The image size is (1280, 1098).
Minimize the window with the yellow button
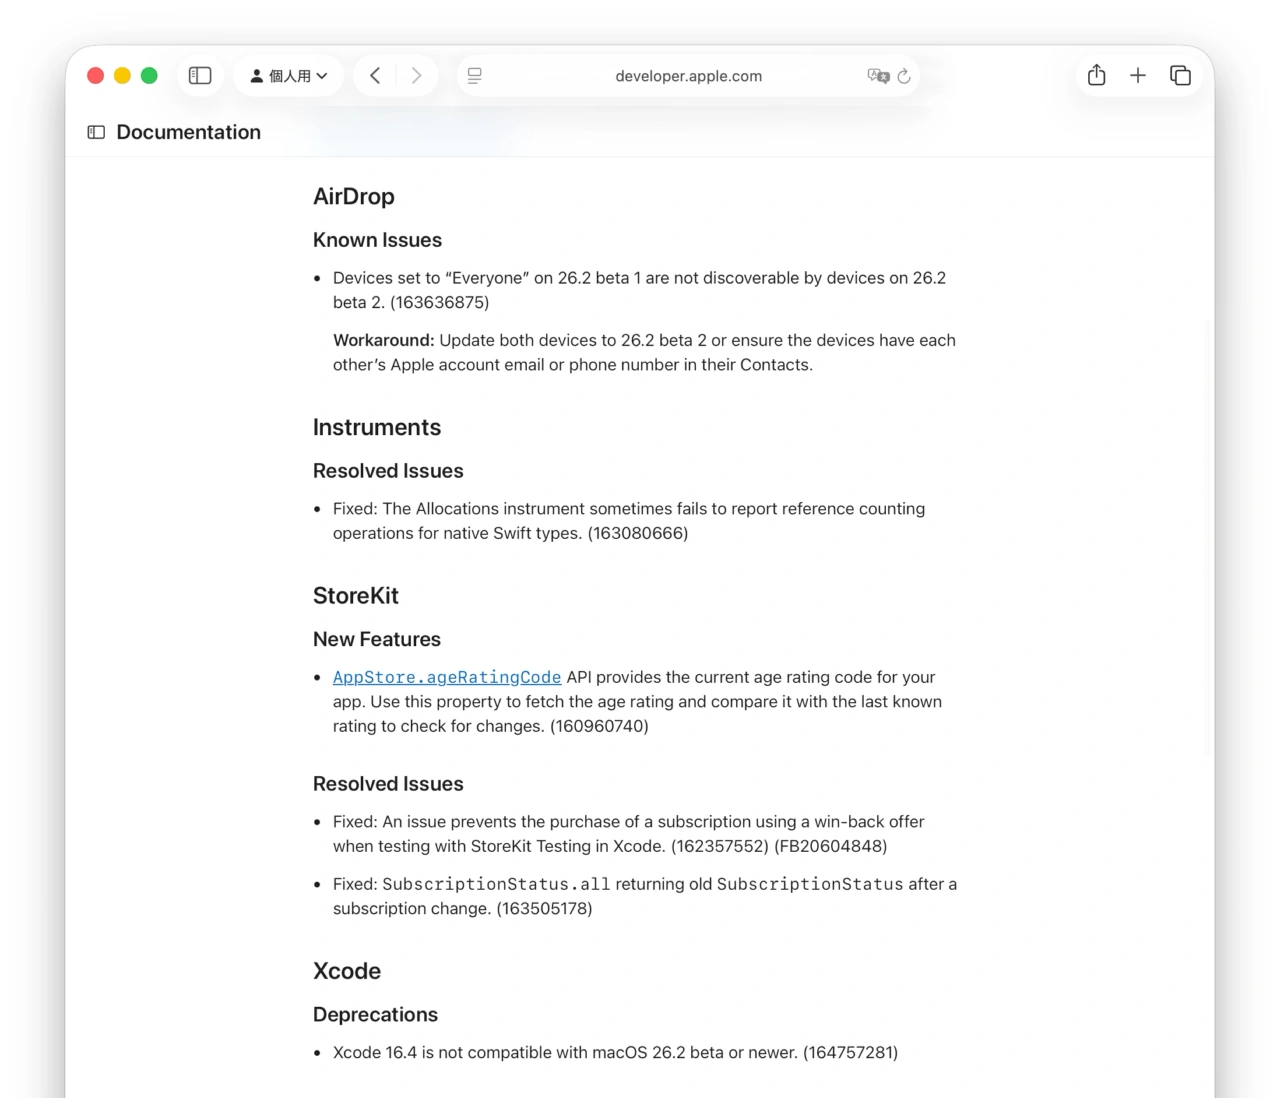pos(122,75)
